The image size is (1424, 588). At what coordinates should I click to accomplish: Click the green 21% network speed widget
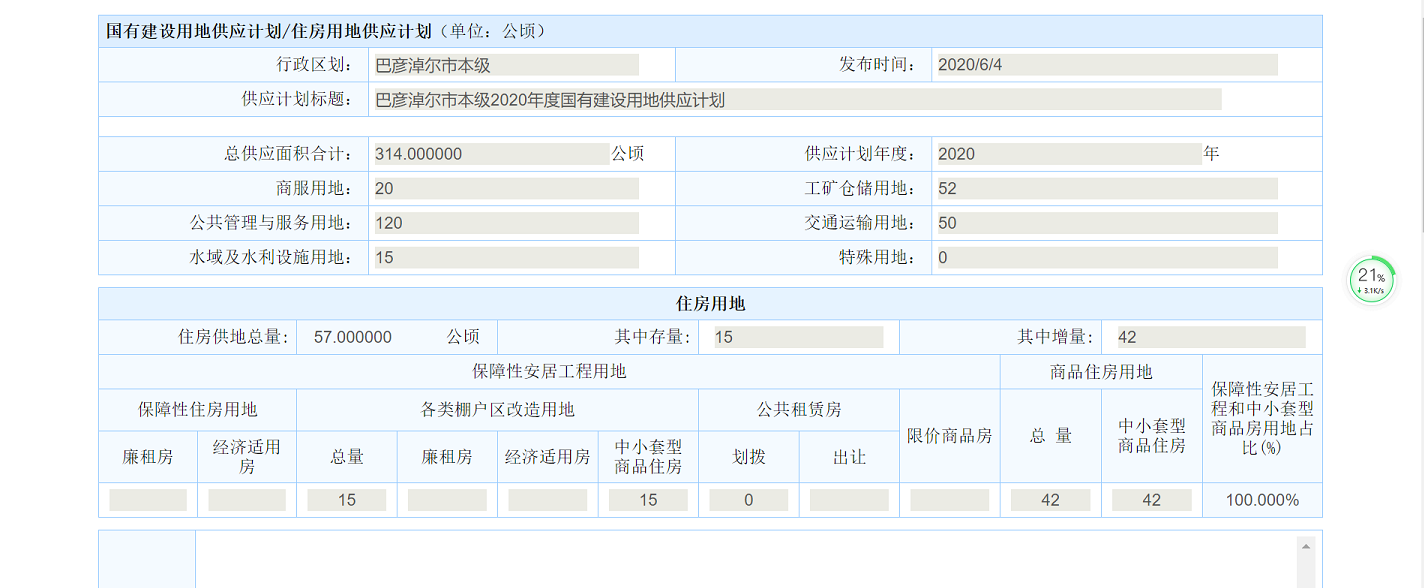point(1371,280)
